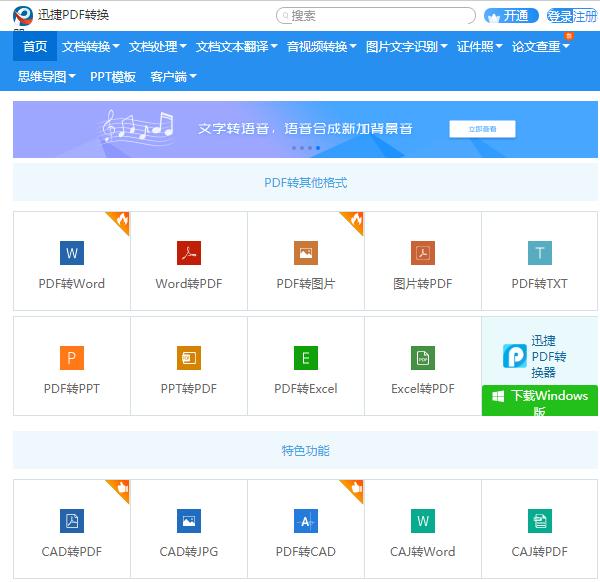This screenshot has width=600, height=582.
Task: Click the search magnifier icon
Action: 285,16
